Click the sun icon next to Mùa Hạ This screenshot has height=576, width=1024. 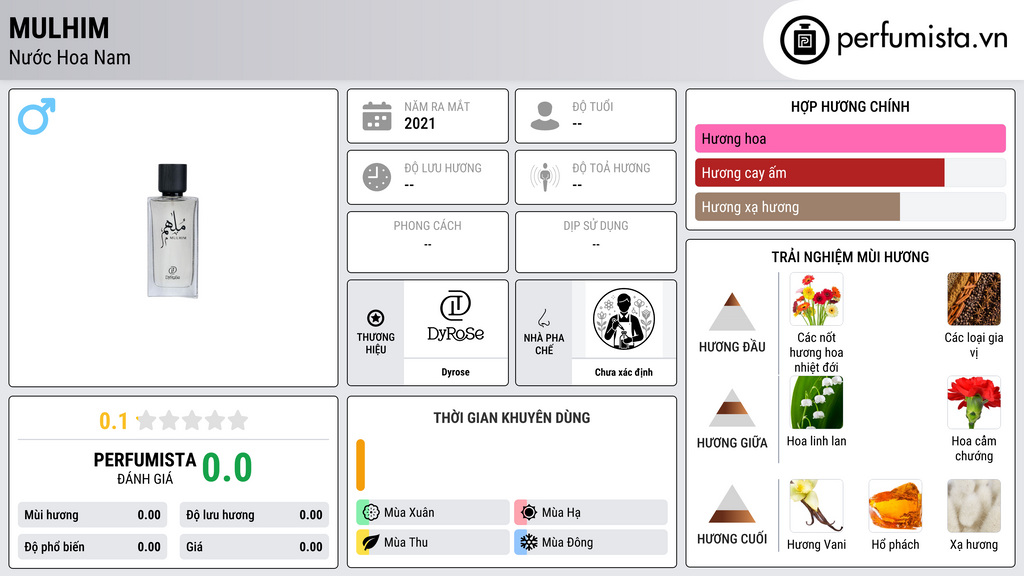click(529, 512)
